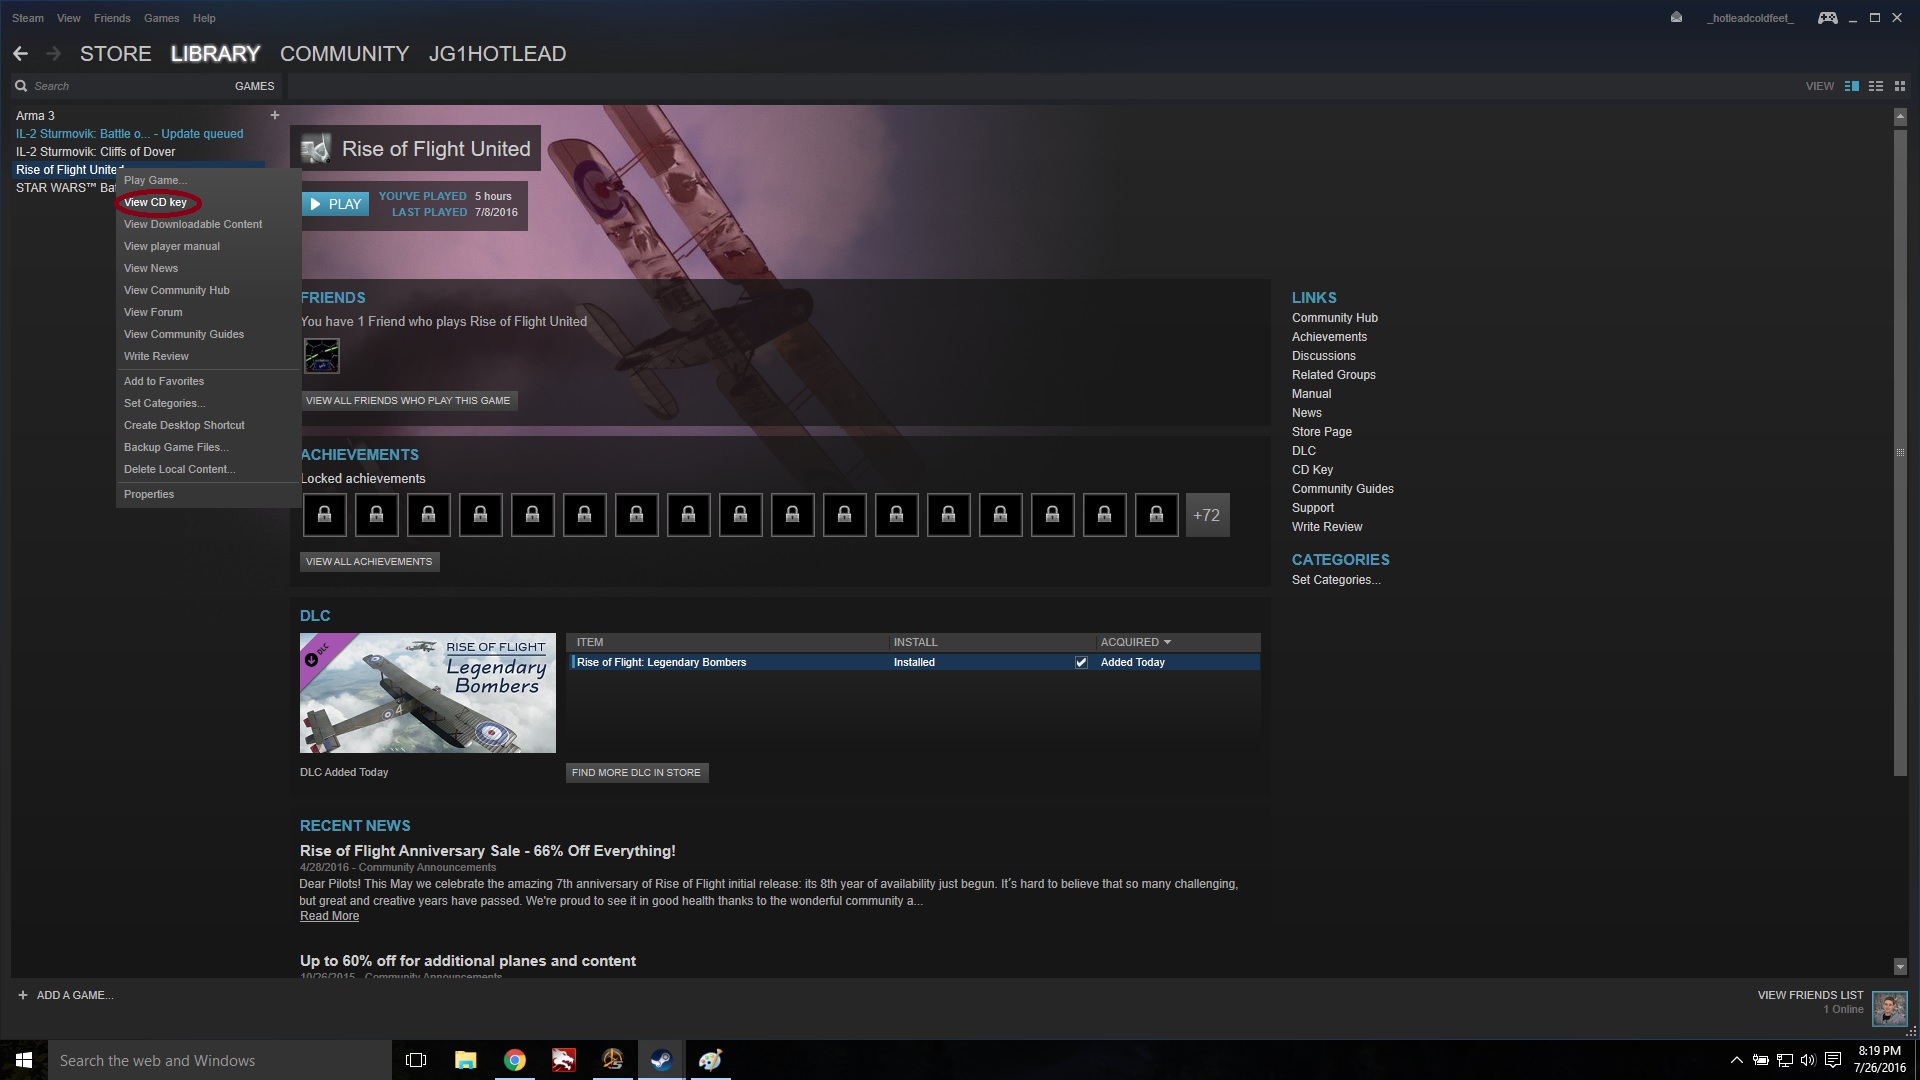1920x1080 pixels.
Task: Expand the ACQUIRED column dropdown arrow
Action: coord(1167,642)
